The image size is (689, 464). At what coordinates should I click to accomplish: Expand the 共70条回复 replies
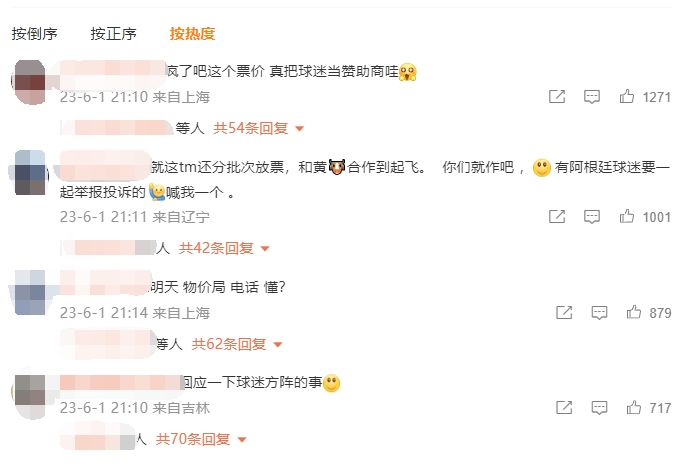click(x=201, y=439)
